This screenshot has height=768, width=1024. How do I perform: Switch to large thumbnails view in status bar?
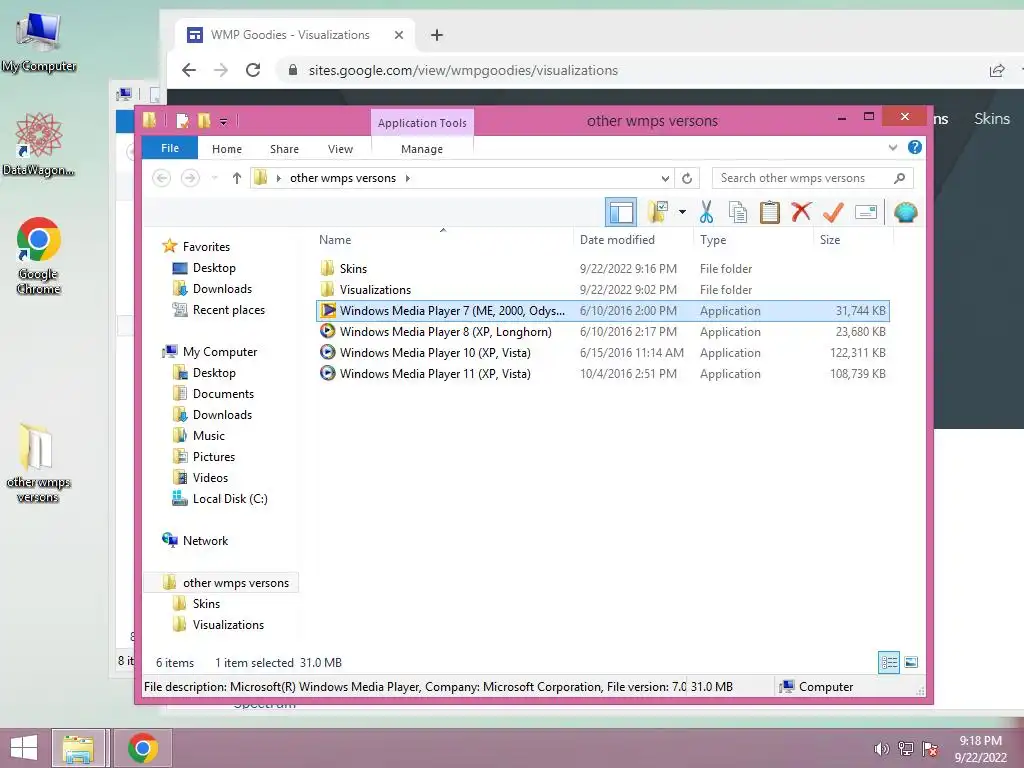point(911,662)
